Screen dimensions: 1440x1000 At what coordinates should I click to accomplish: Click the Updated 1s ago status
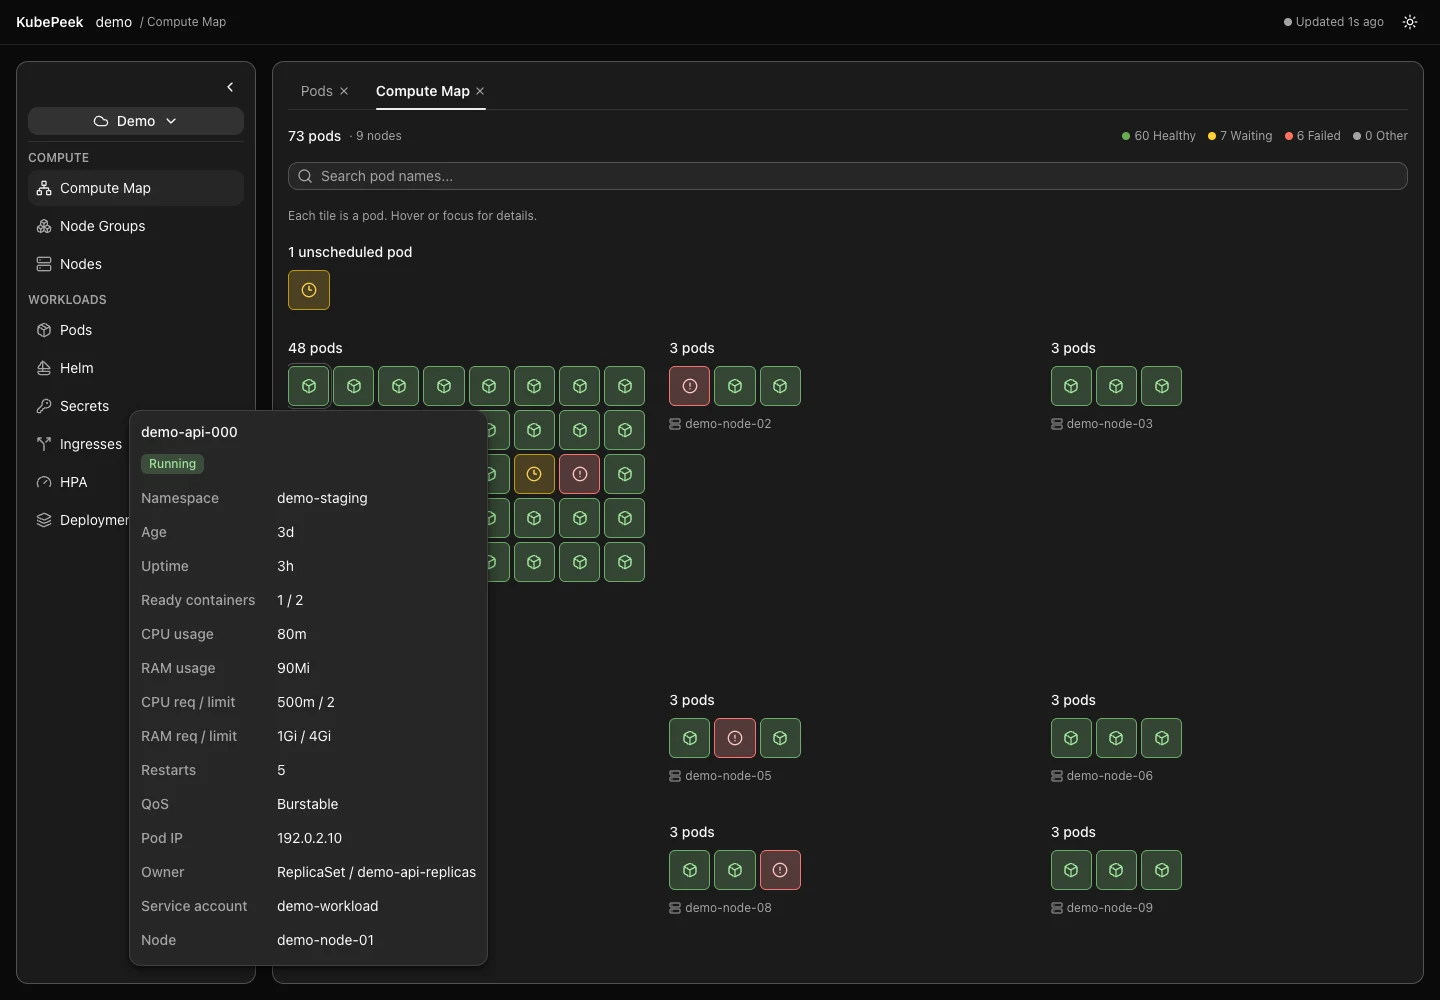pyautogui.click(x=1334, y=22)
